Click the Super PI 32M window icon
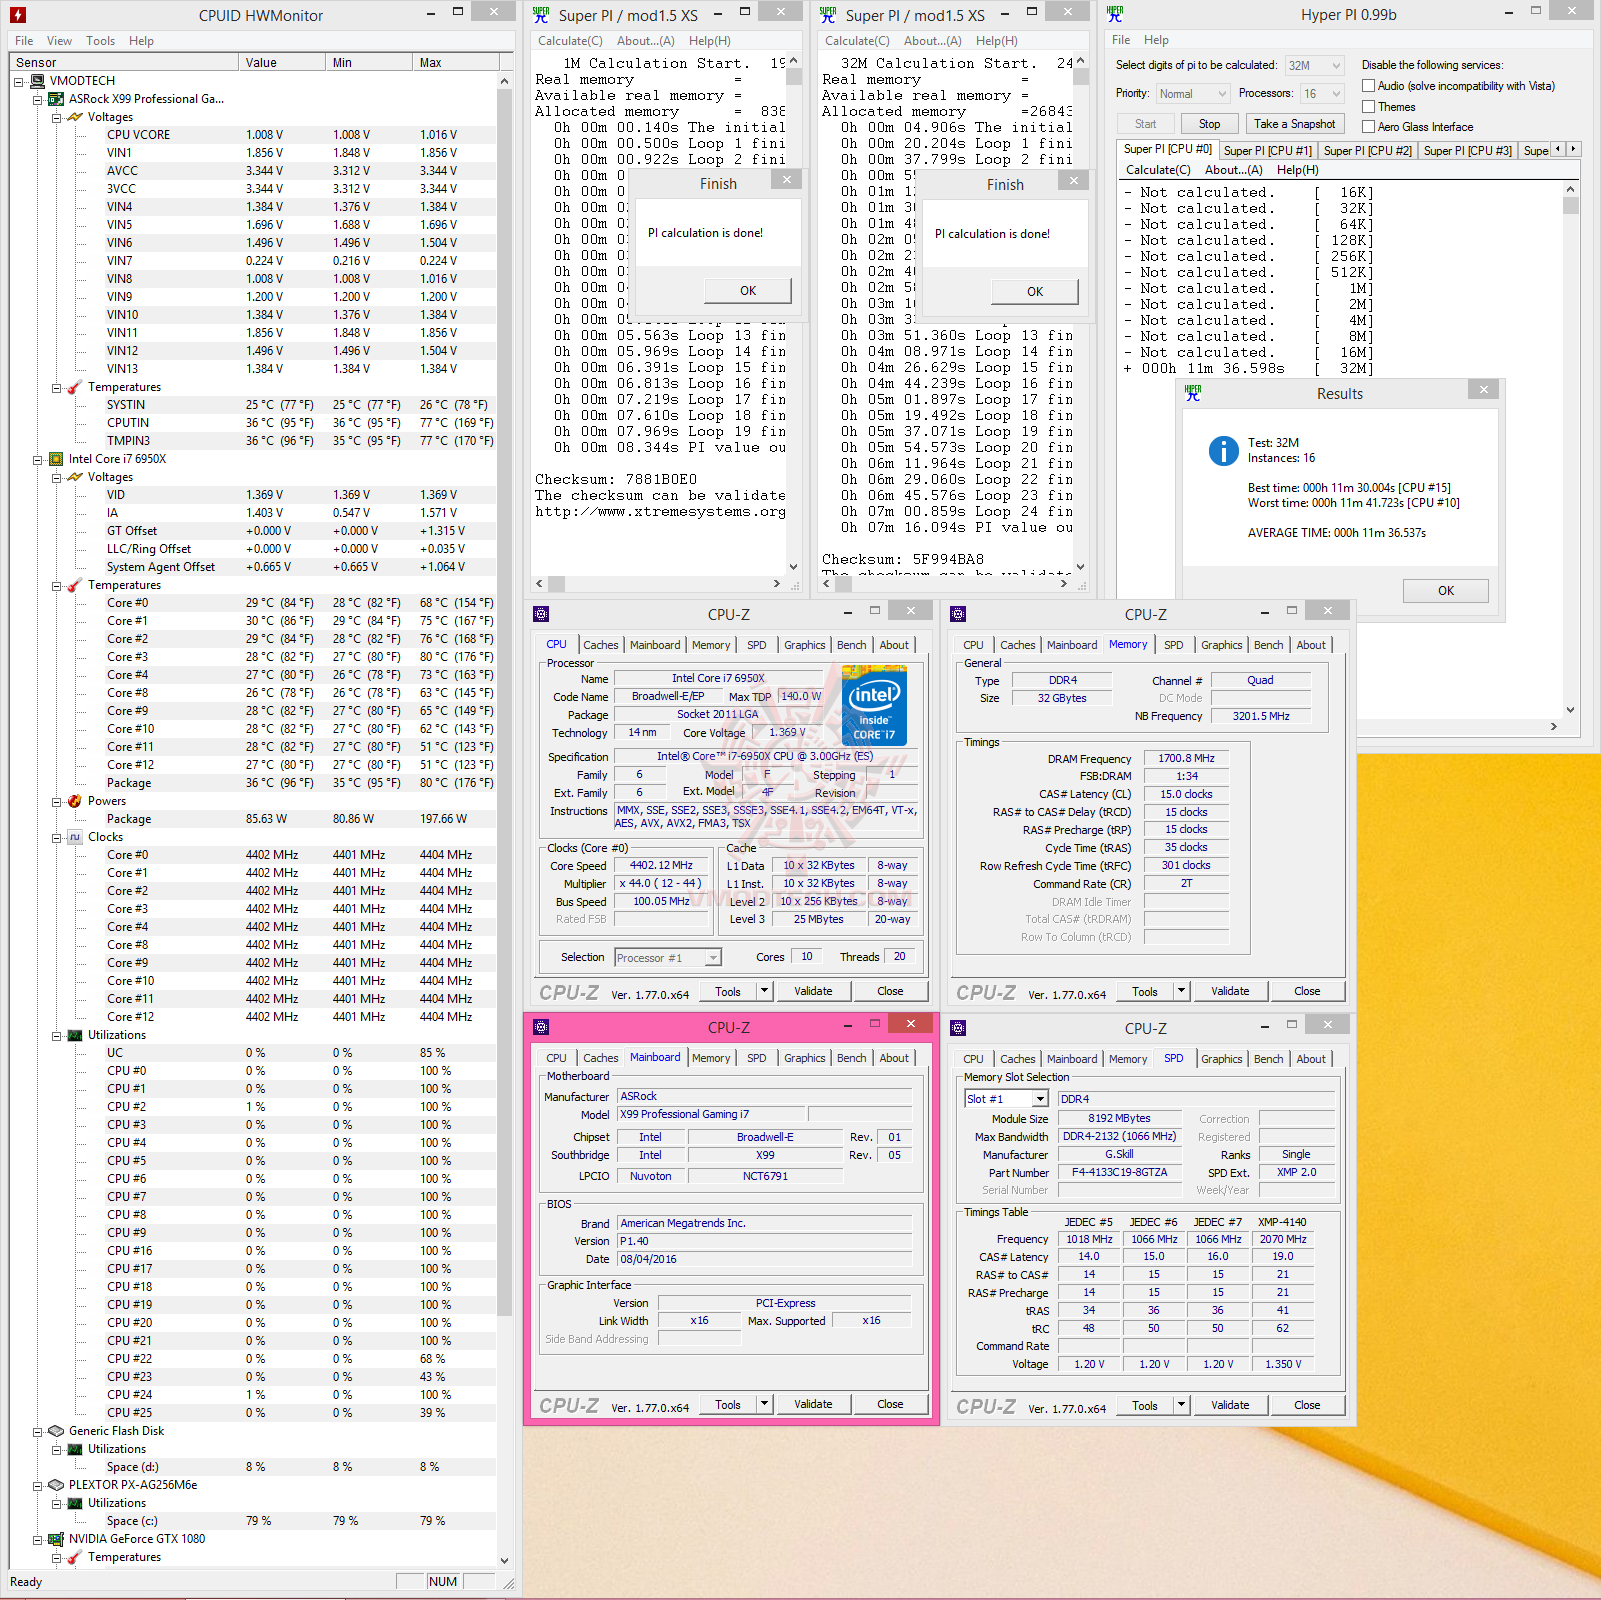1601x1600 pixels. 828,15
